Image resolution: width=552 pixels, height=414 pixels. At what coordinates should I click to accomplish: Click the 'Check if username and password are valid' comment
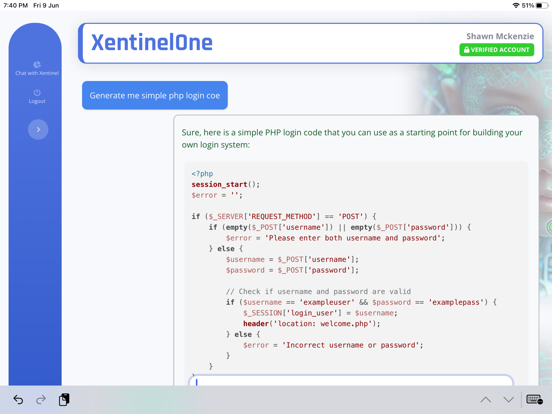coord(319,291)
